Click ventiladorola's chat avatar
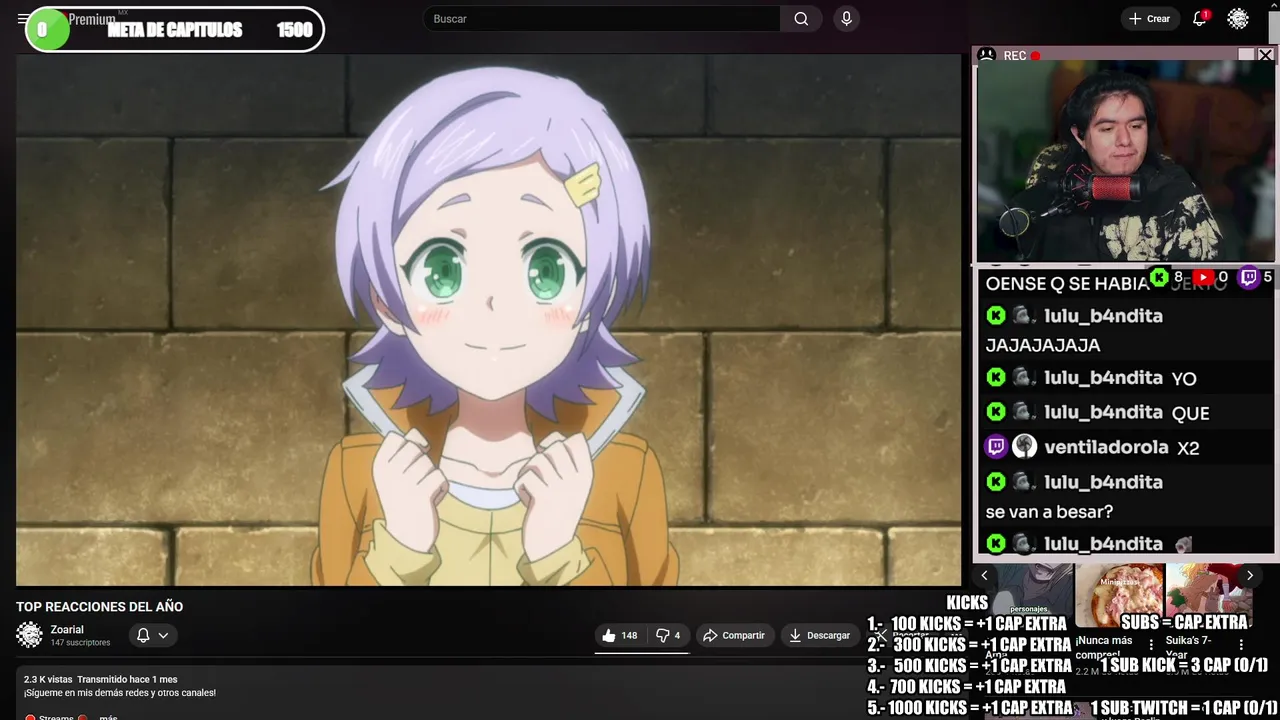Screen dimensions: 1280x720 pos(1024,447)
